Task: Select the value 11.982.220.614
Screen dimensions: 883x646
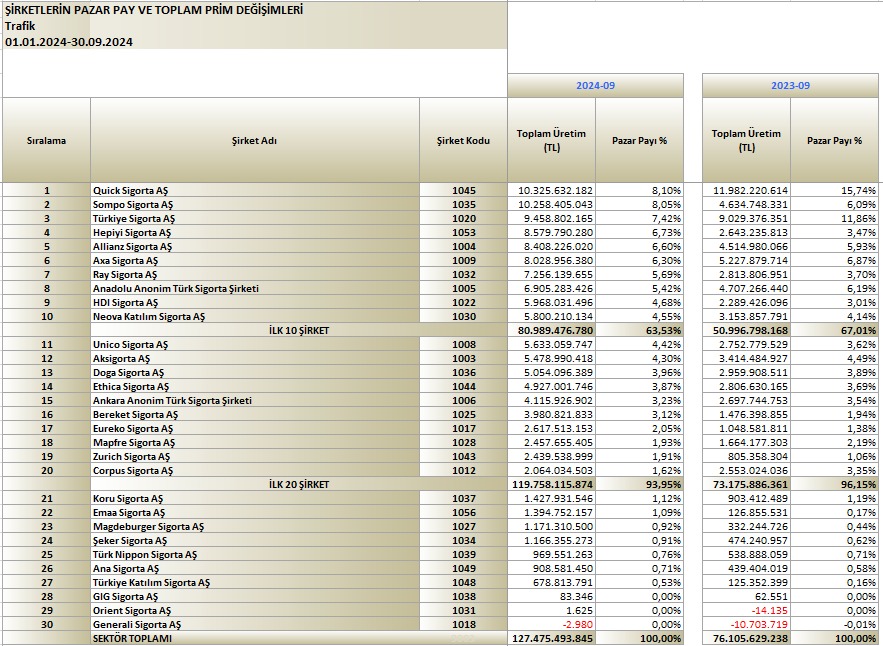Action: [x=747, y=190]
